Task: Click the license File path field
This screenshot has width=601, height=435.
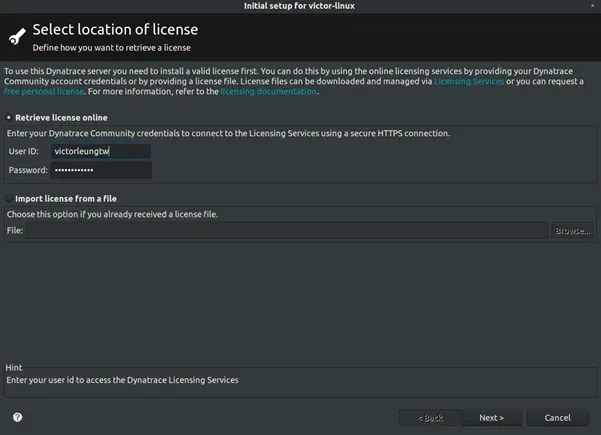Action: pyautogui.click(x=287, y=231)
